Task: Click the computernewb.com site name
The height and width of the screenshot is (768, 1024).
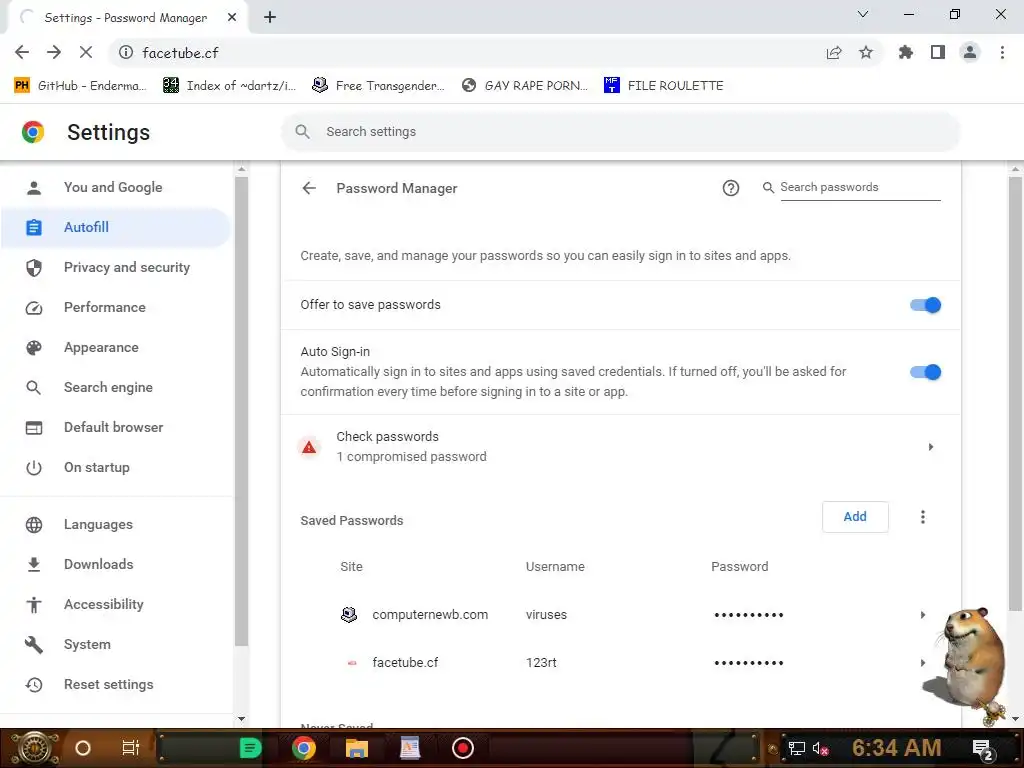Action: tap(430, 615)
